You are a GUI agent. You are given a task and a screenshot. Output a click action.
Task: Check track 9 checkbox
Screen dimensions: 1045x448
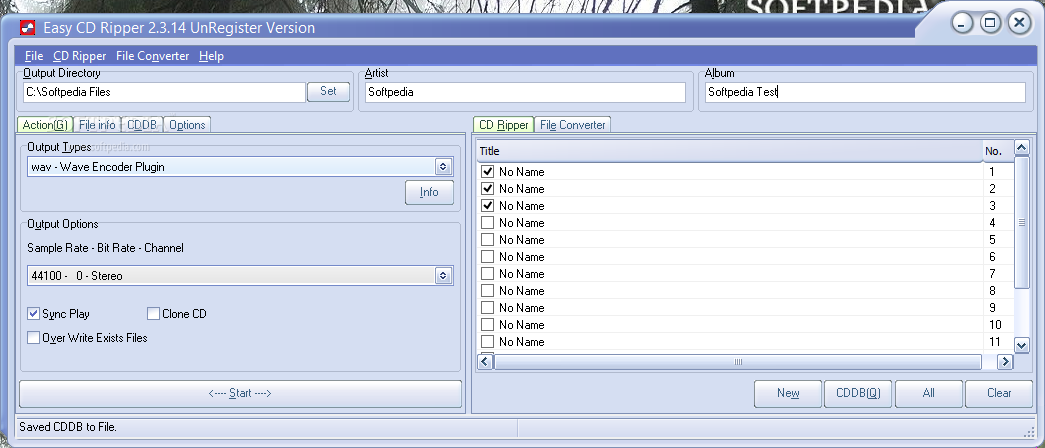[488, 308]
